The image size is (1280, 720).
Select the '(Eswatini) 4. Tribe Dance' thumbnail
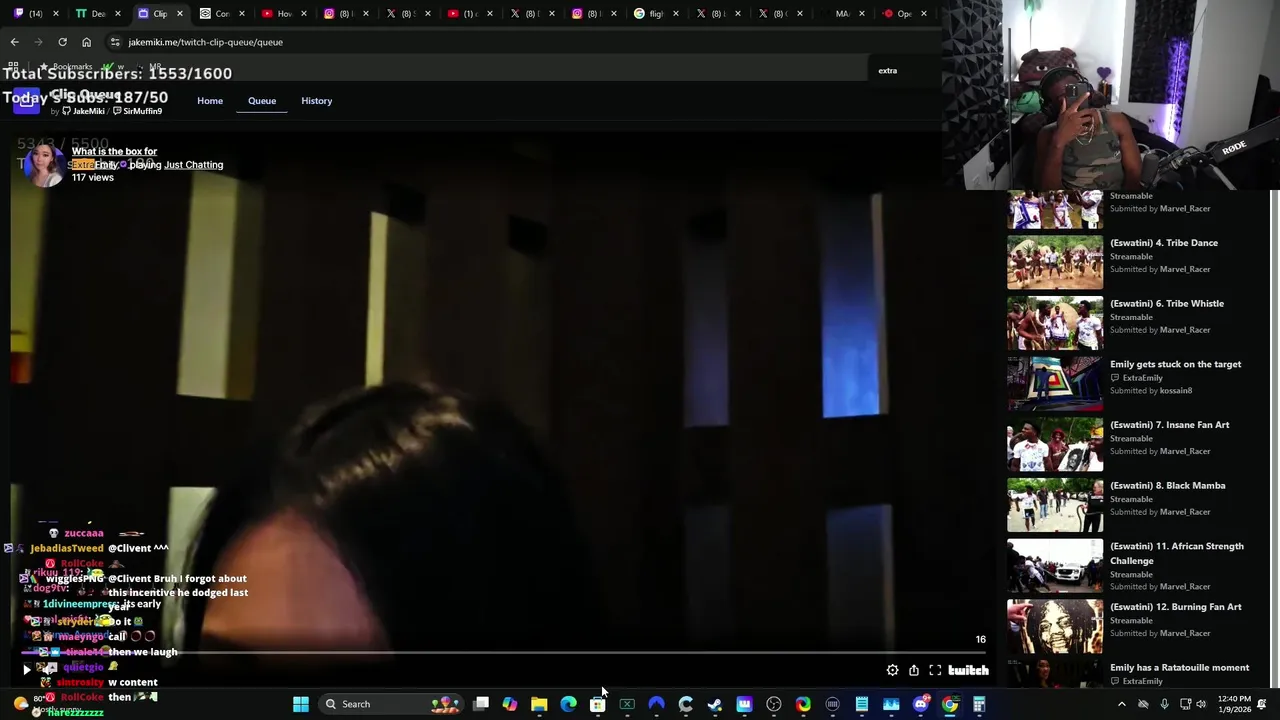click(1055, 262)
